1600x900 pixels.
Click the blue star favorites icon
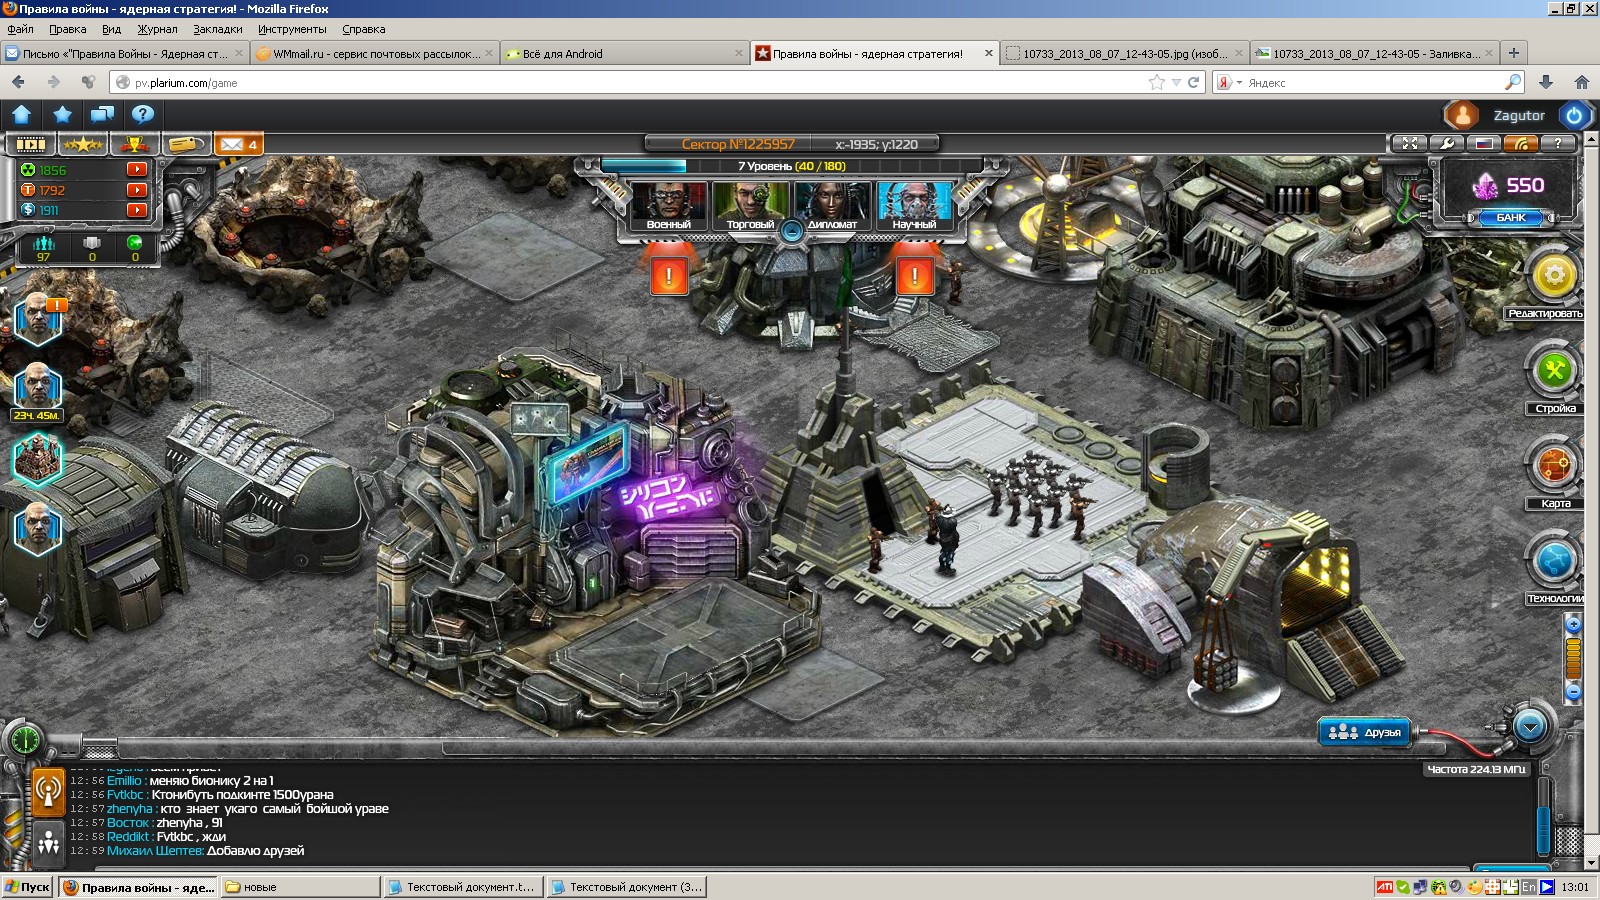tap(62, 114)
